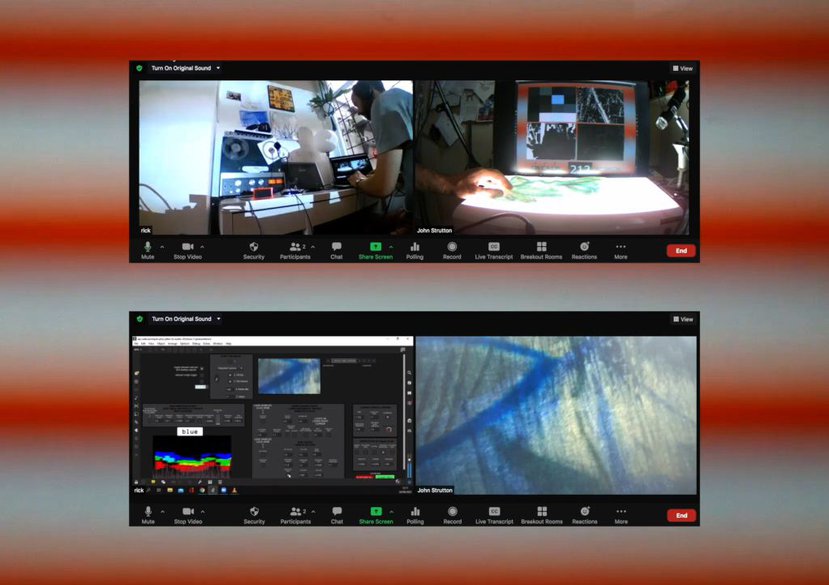Expand the arrow beside Mute in top window
This screenshot has width=829, height=585.
[163, 245]
